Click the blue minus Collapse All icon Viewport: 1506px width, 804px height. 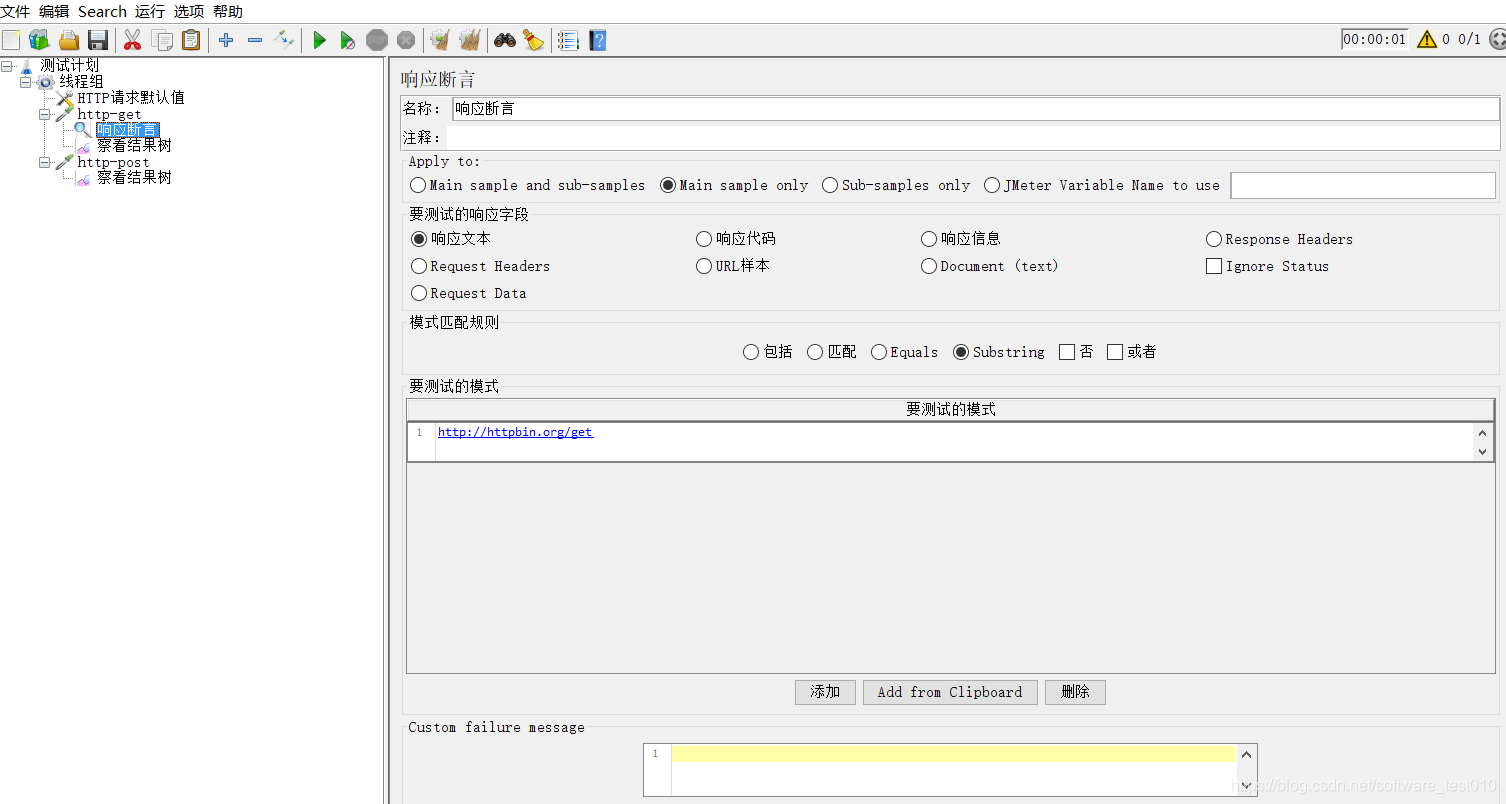255,40
